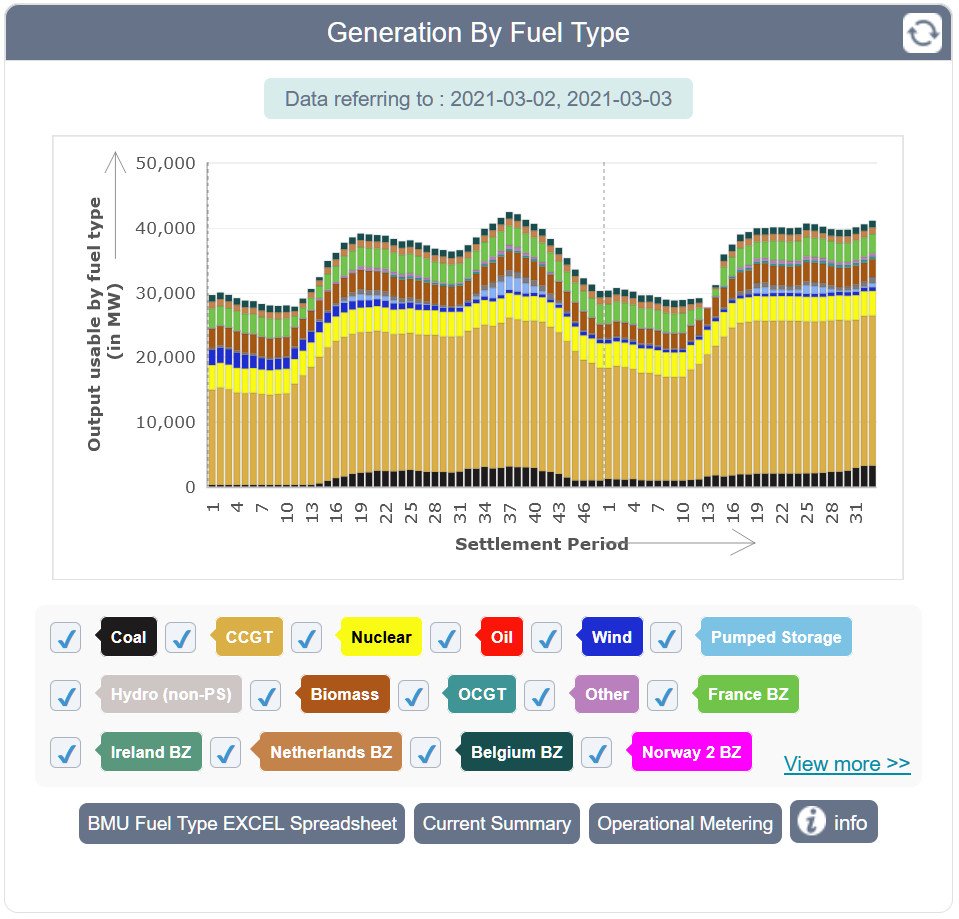Uncheck the CCGT checkbox
Image resolution: width=959 pixels, height=919 pixels.
click(x=181, y=638)
